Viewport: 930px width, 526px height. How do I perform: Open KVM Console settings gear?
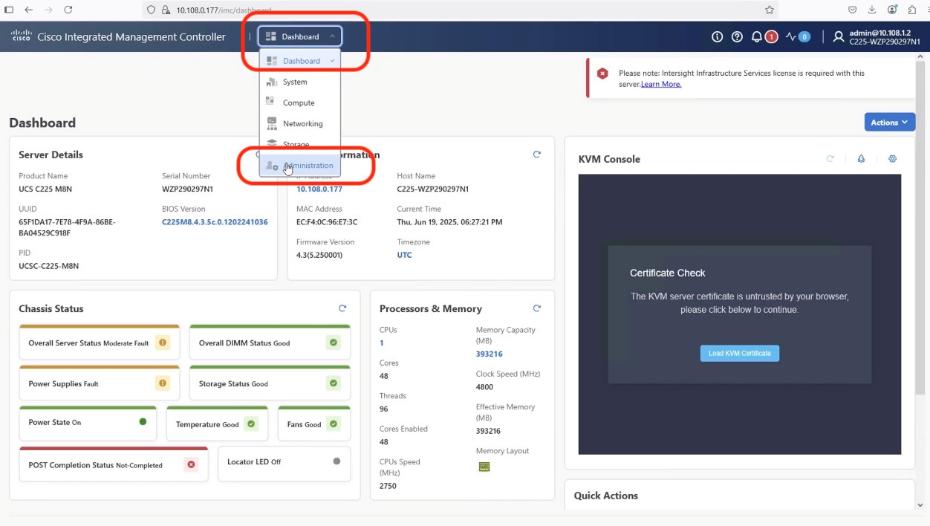(892, 159)
